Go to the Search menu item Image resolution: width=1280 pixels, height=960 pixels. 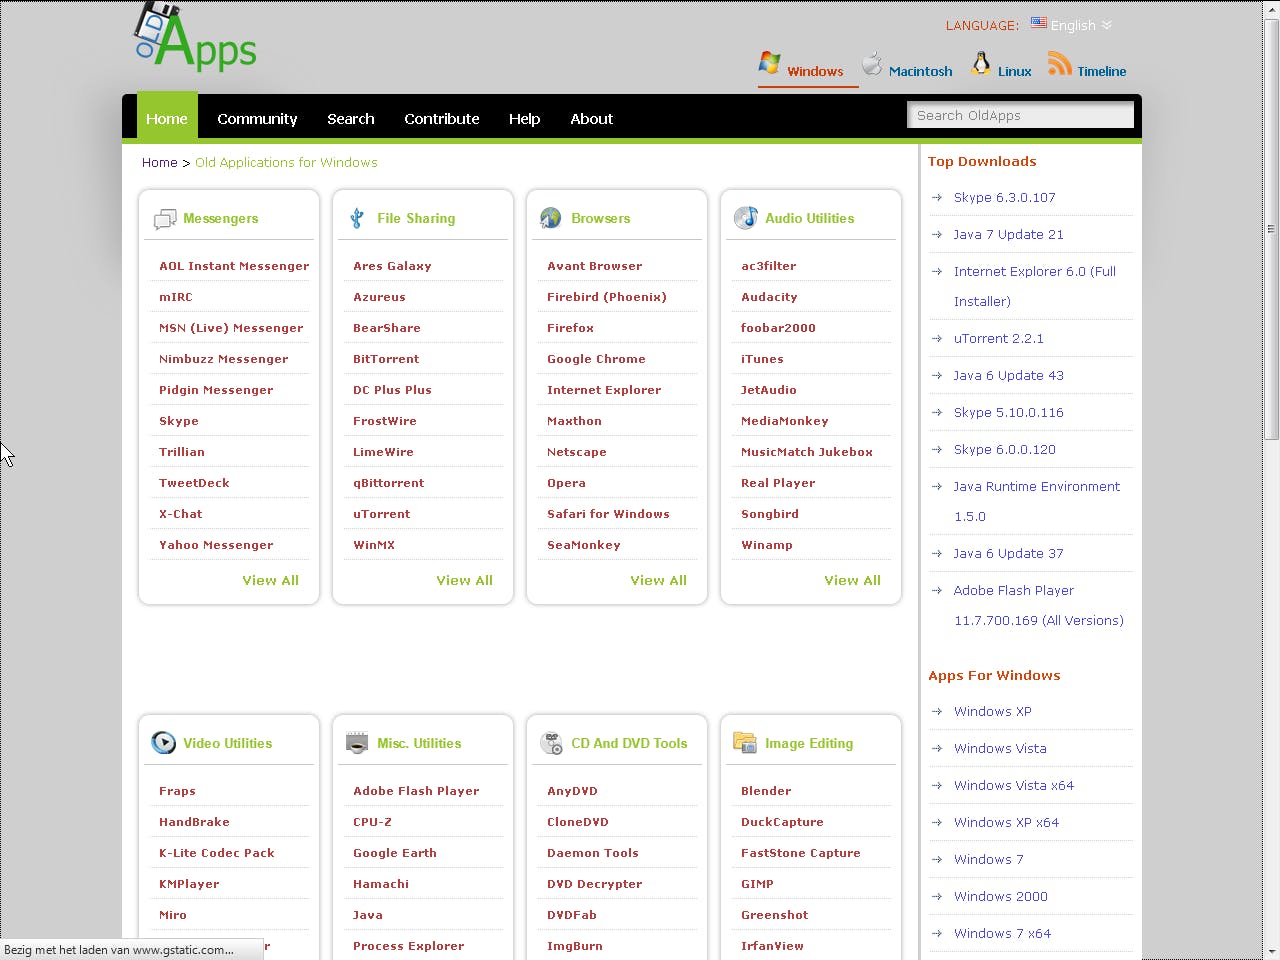pyautogui.click(x=351, y=118)
